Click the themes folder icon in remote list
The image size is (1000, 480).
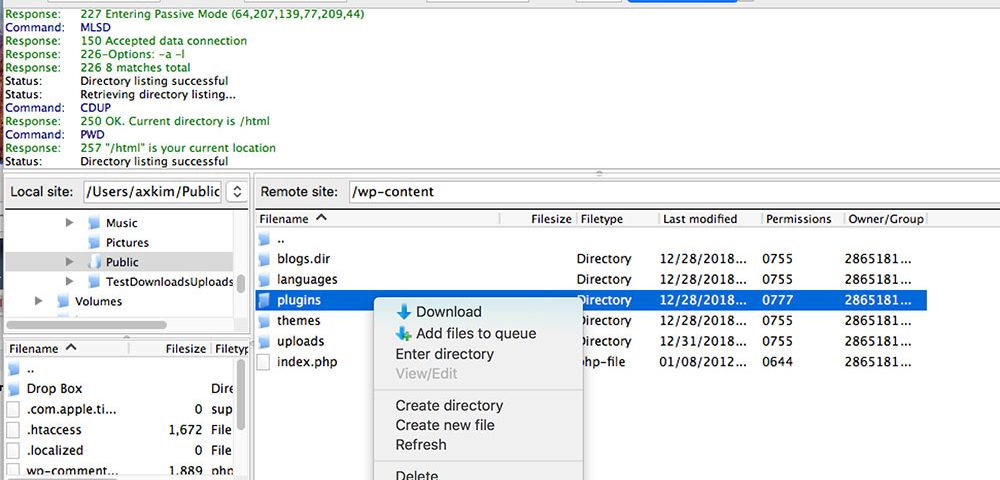tap(264, 321)
